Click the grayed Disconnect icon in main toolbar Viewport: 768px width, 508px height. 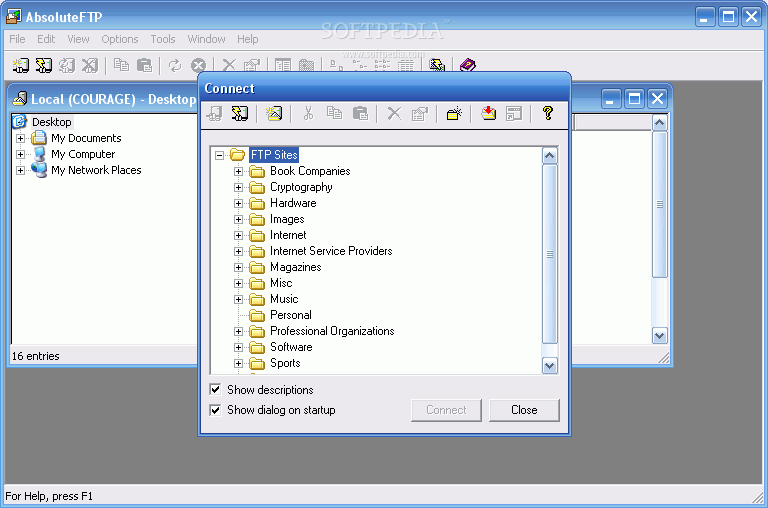(x=90, y=65)
